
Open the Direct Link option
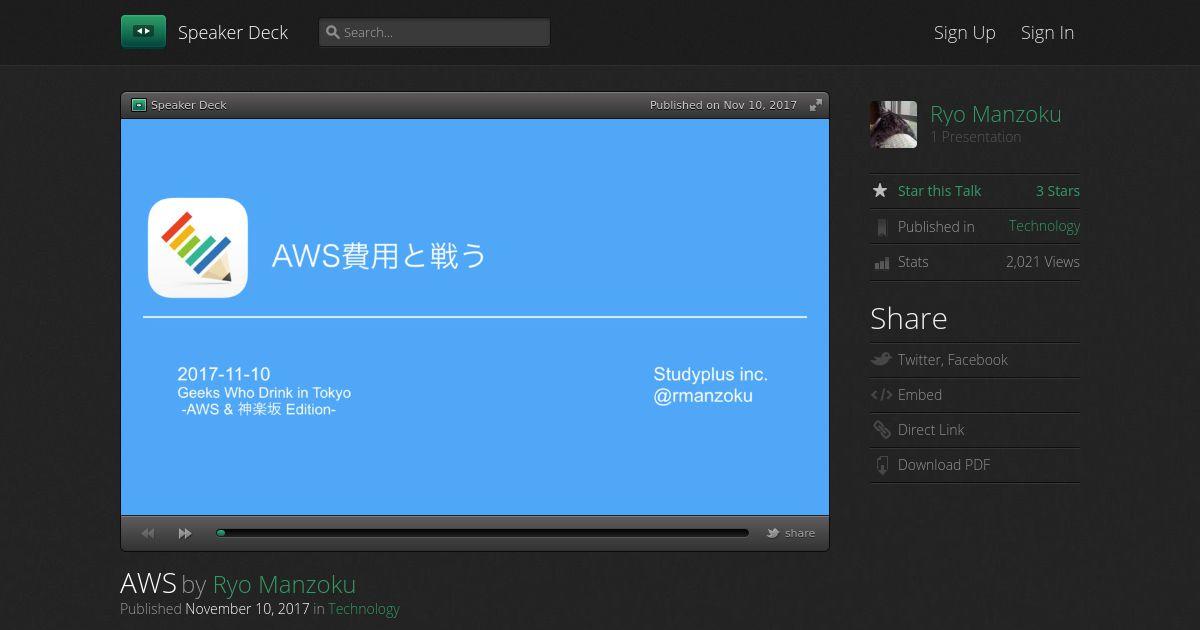pyautogui.click(x=931, y=430)
